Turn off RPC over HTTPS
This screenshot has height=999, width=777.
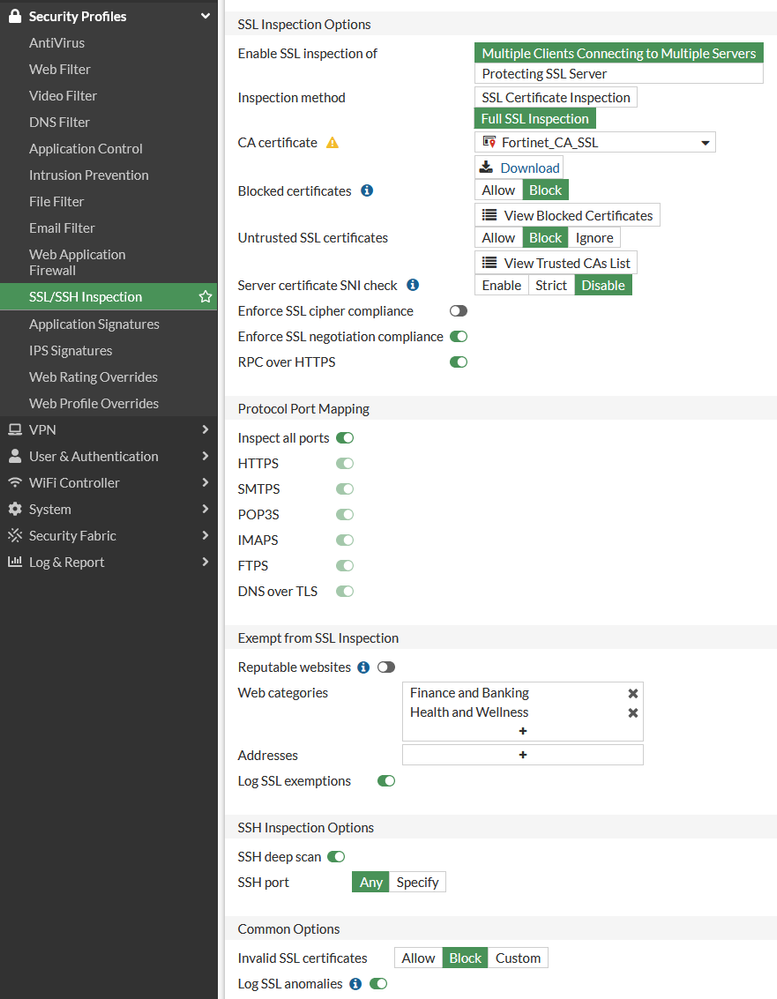pos(458,362)
